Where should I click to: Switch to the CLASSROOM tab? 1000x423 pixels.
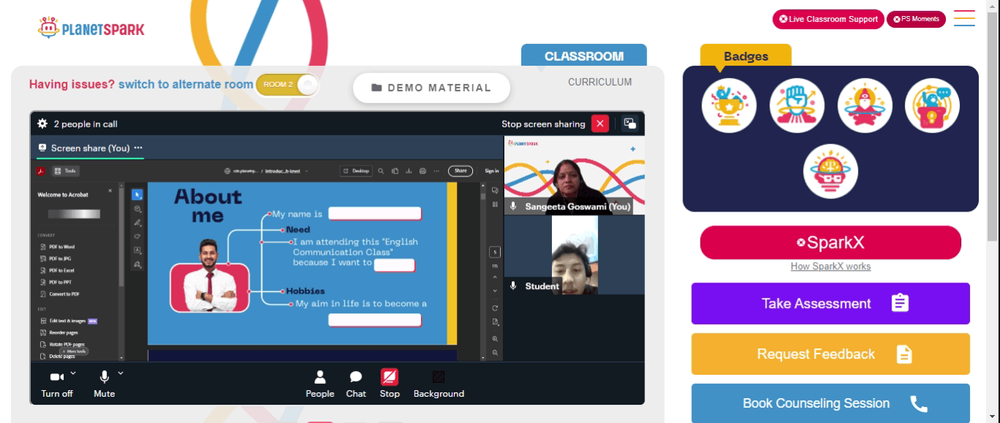[x=584, y=56]
